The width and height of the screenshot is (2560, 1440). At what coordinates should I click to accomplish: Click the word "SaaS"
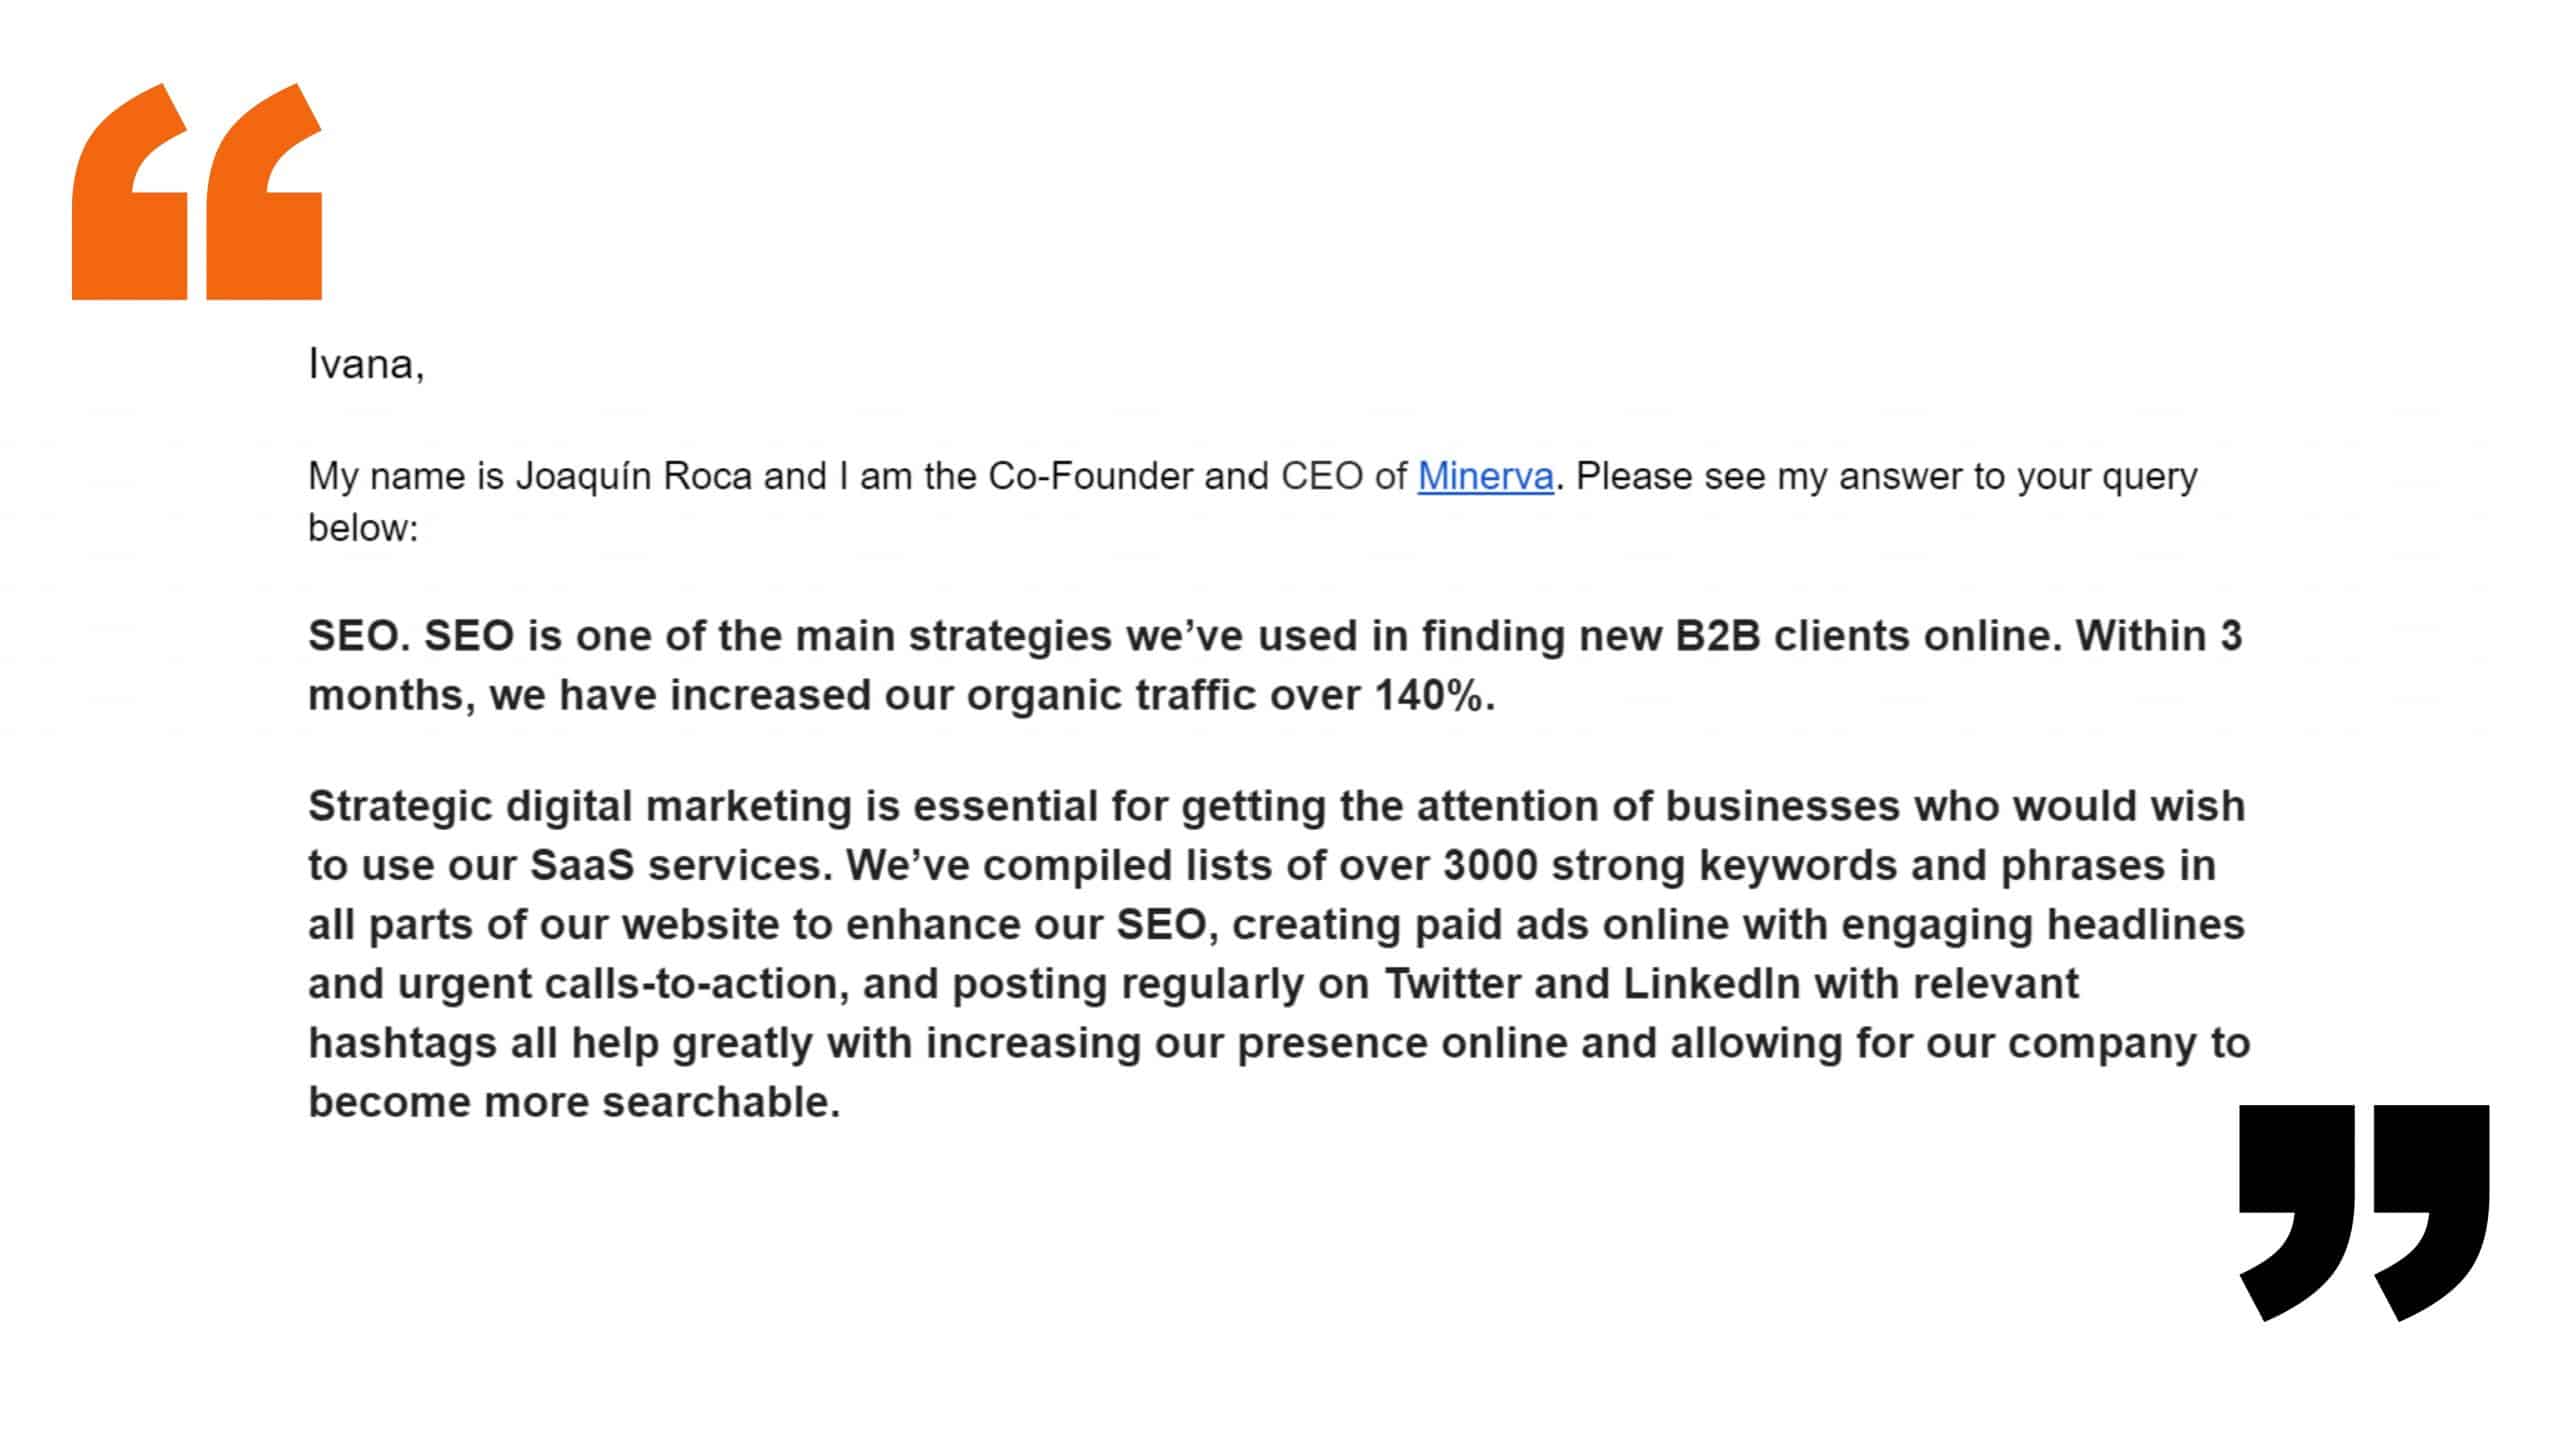pos(582,865)
